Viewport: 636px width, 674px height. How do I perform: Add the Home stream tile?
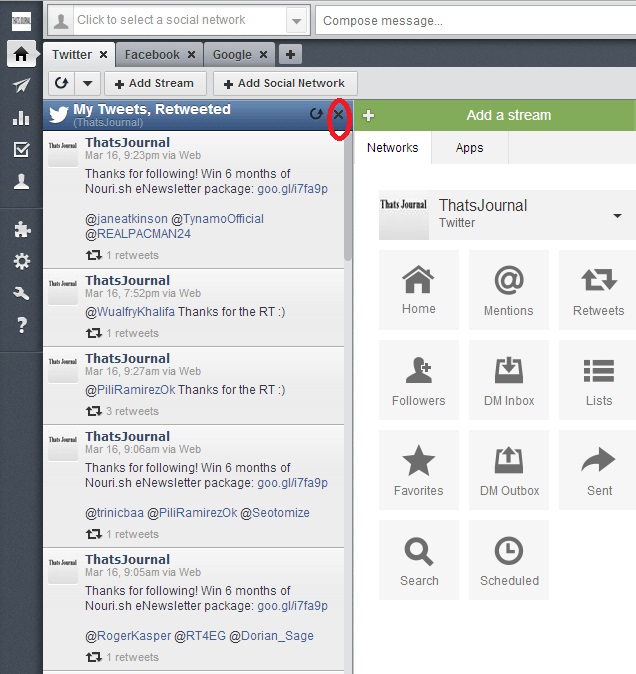(x=419, y=290)
